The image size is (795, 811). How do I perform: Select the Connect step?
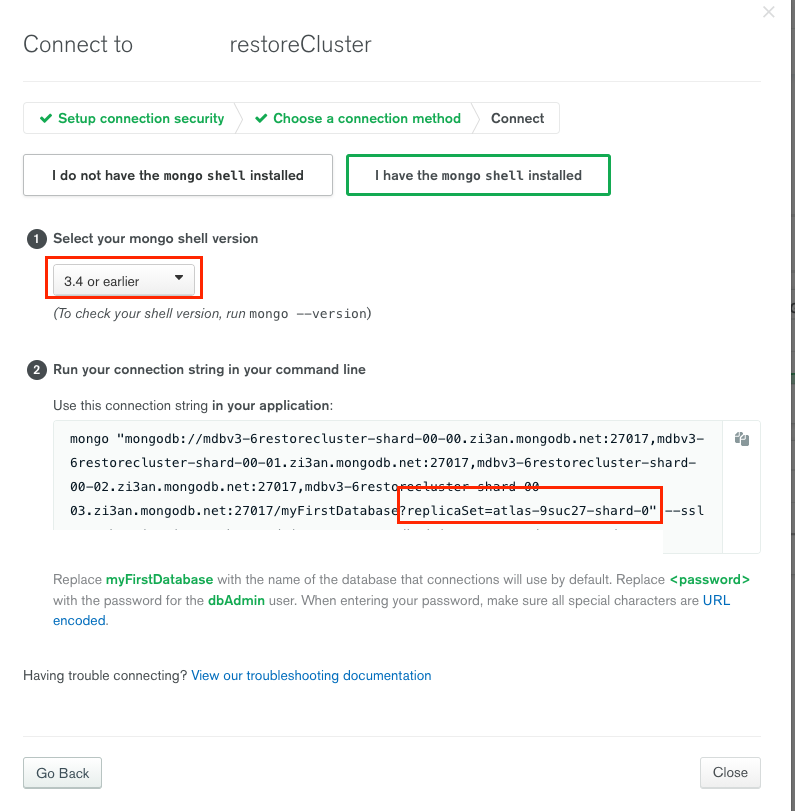517,118
